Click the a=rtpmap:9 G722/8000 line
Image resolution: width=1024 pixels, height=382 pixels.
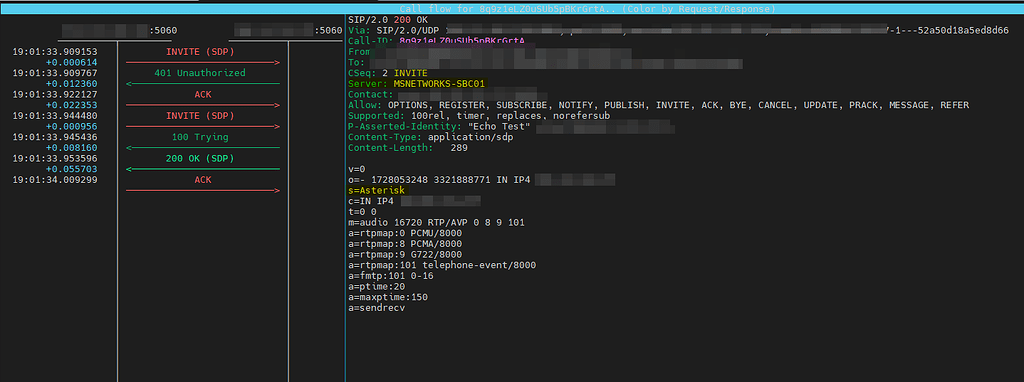pos(405,255)
